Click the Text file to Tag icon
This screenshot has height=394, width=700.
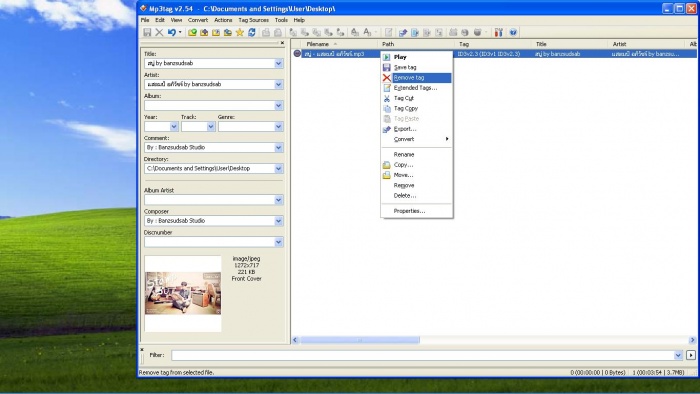click(329, 32)
